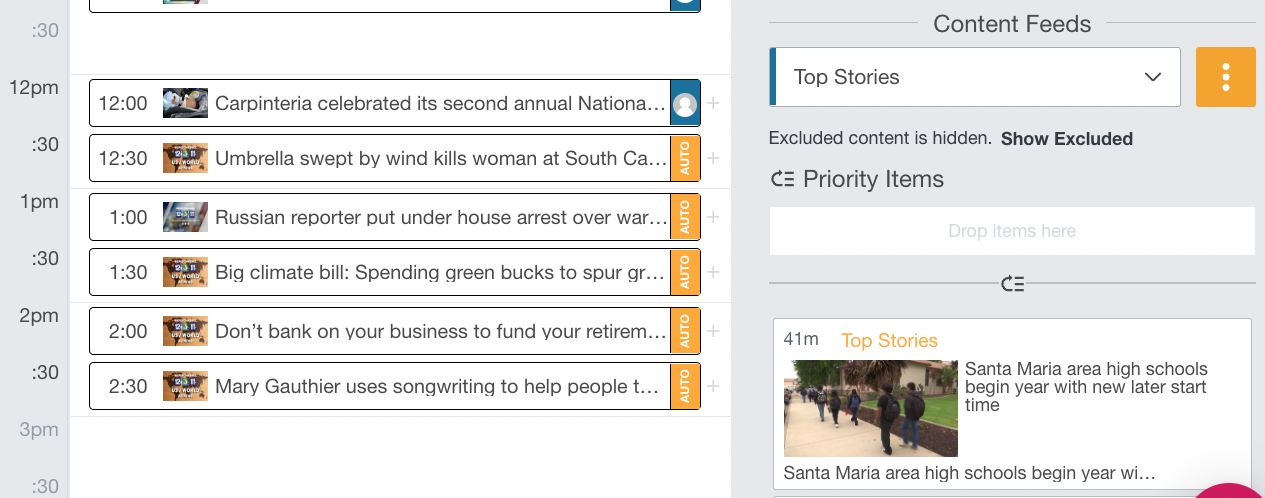Expand the Top Stories feed dropdown
Screen dimensions: 1265x498
tap(975, 77)
